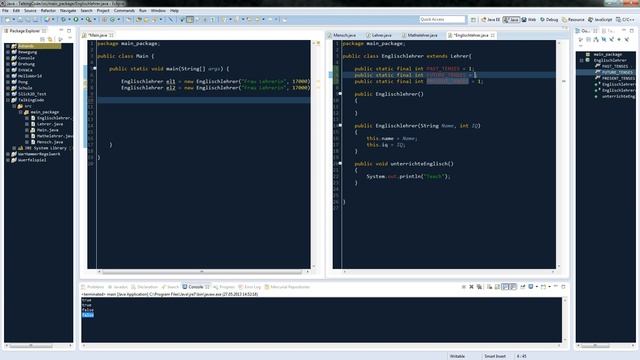Collapse the Englischlehrer class in Outline

click(582, 60)
